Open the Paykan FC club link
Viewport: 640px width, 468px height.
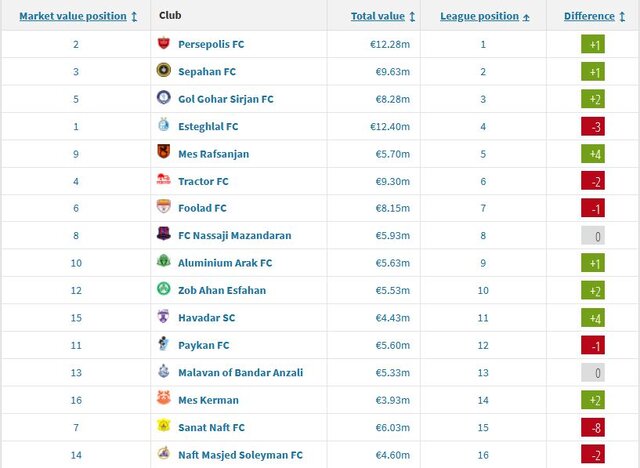coord(205,345)
